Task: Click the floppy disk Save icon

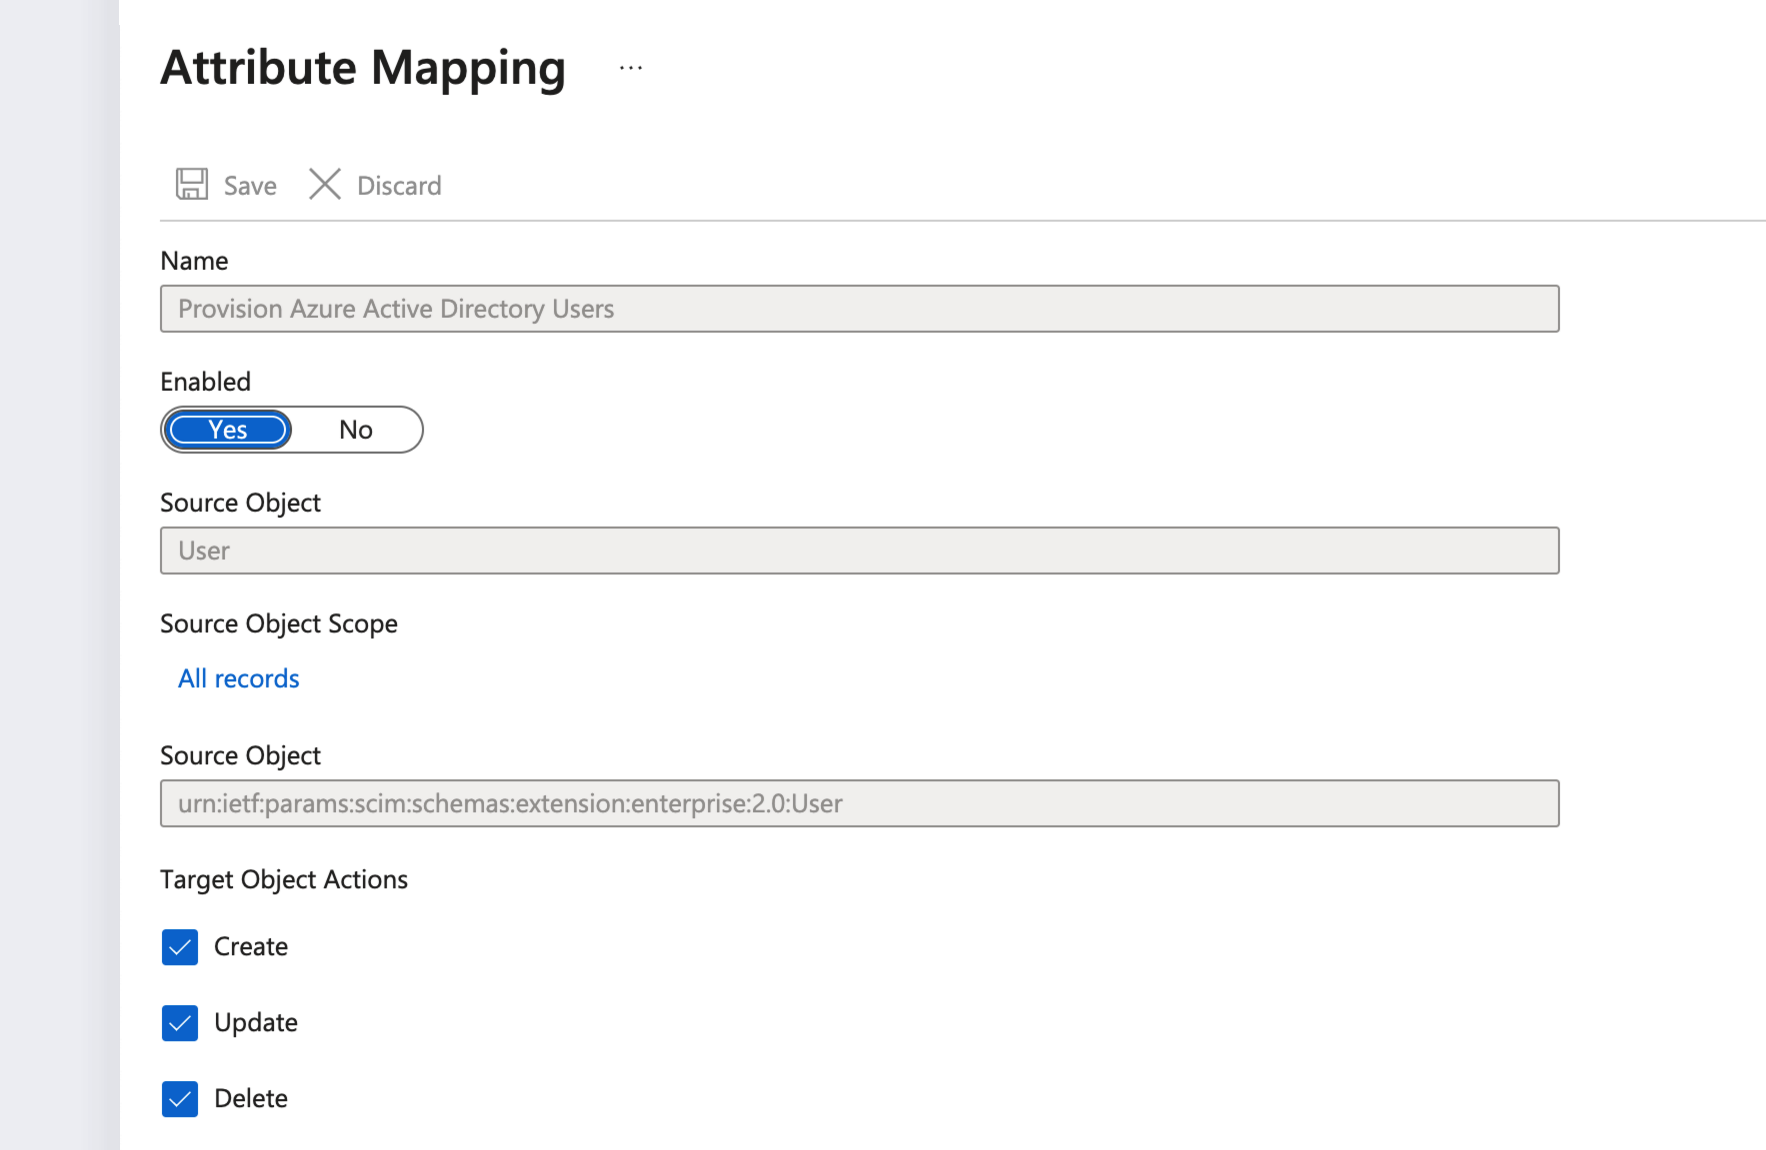Action: (x=192, y=185)
